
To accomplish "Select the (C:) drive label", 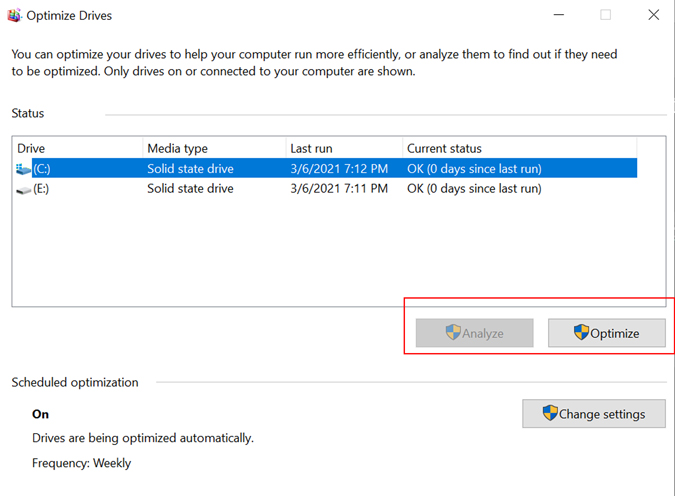I will coord(42,169).
